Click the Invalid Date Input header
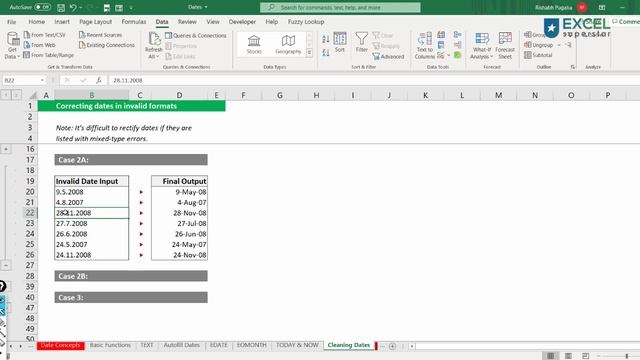 [x=91, y=181]
